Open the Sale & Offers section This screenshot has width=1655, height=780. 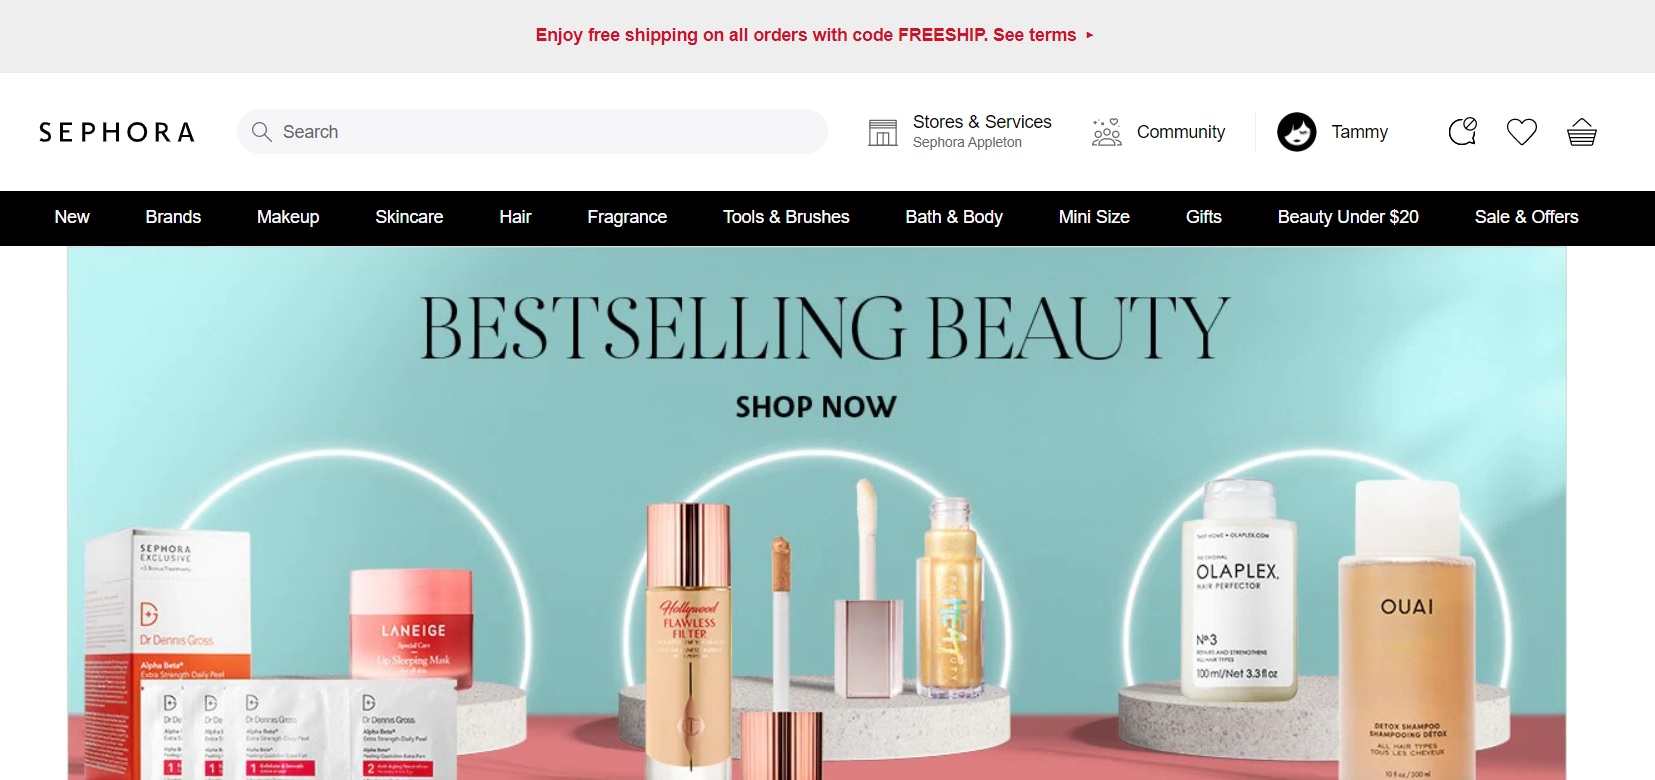click(x=1526, y=217)
